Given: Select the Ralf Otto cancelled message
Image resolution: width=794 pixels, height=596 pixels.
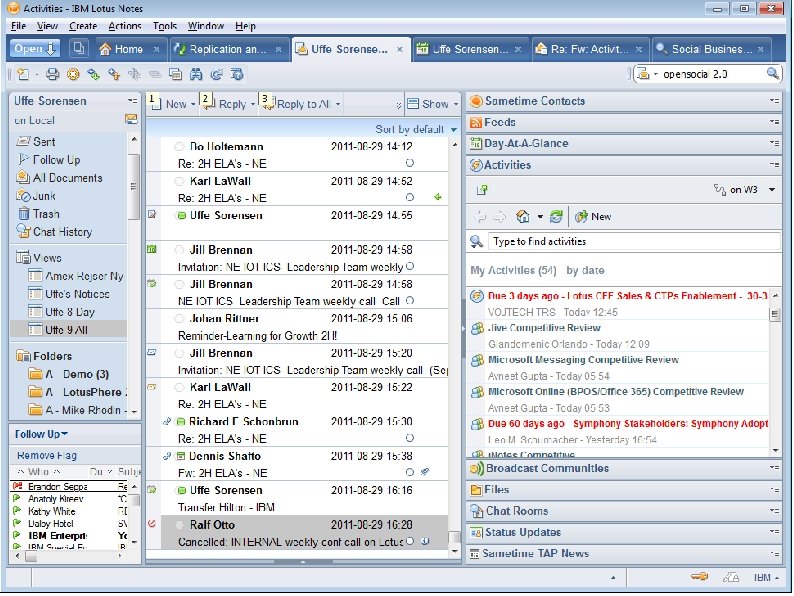Looking at the screenshot, I should (304, 533).
